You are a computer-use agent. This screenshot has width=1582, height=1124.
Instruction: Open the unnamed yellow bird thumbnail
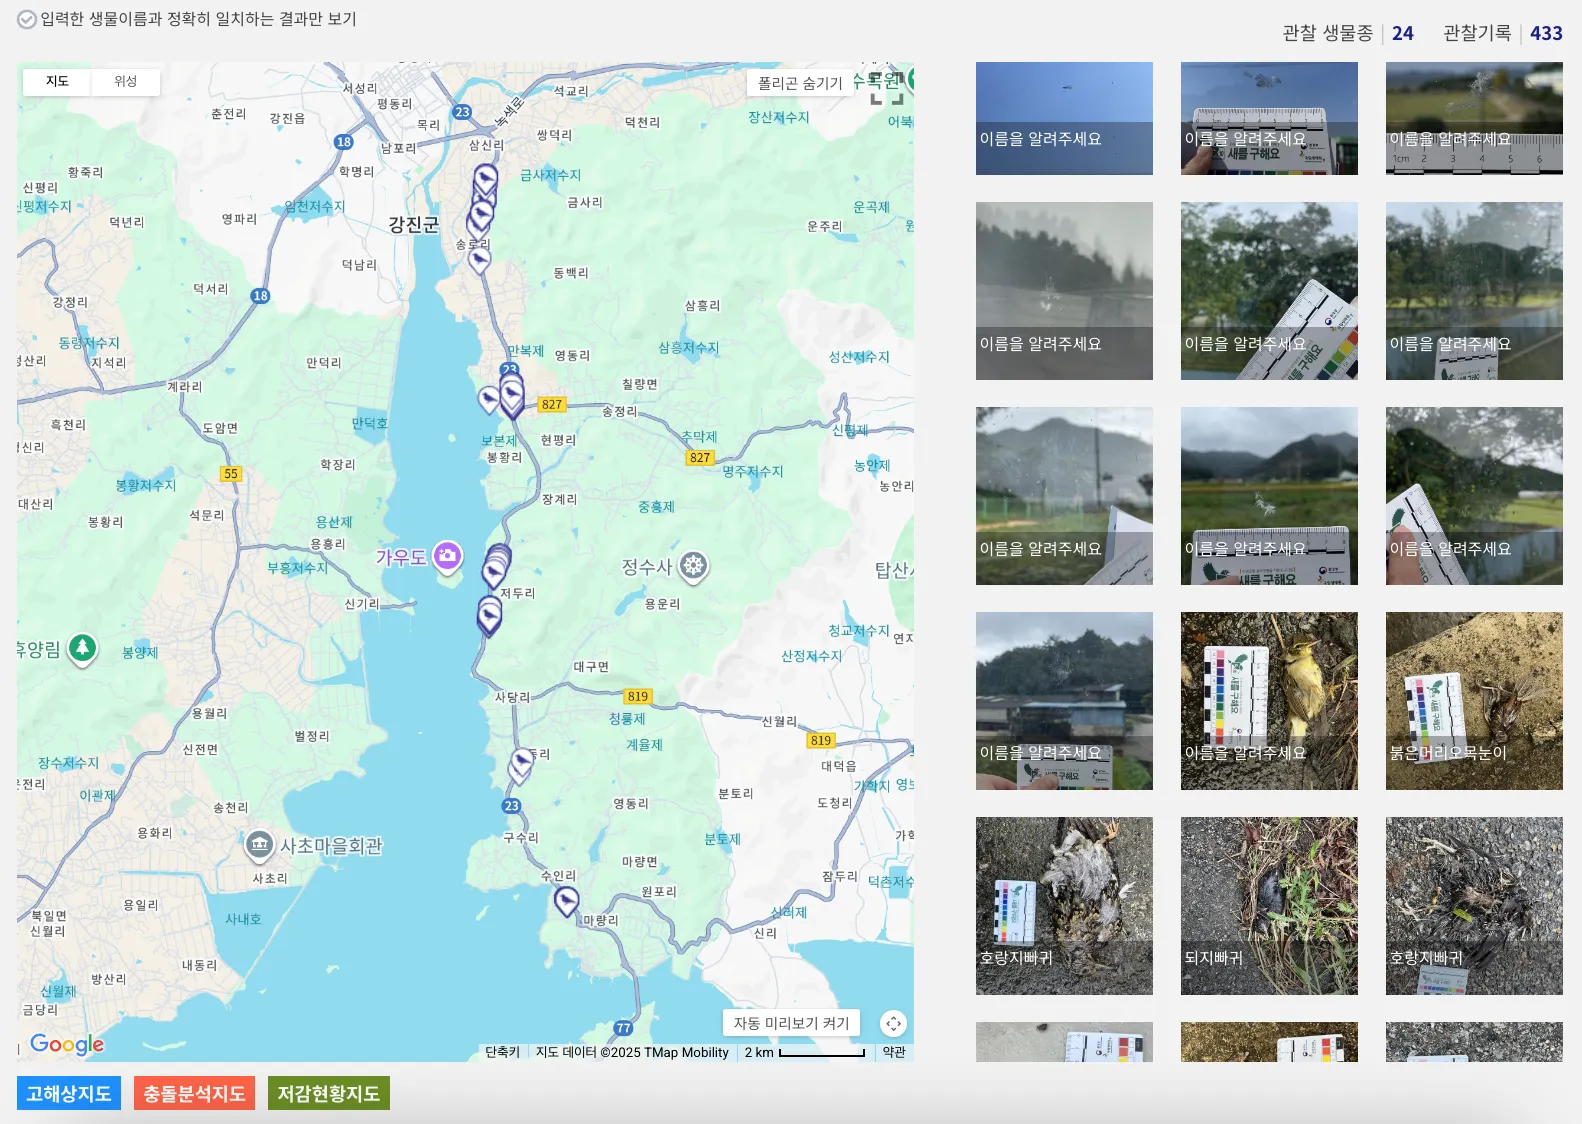(1269, 701)
